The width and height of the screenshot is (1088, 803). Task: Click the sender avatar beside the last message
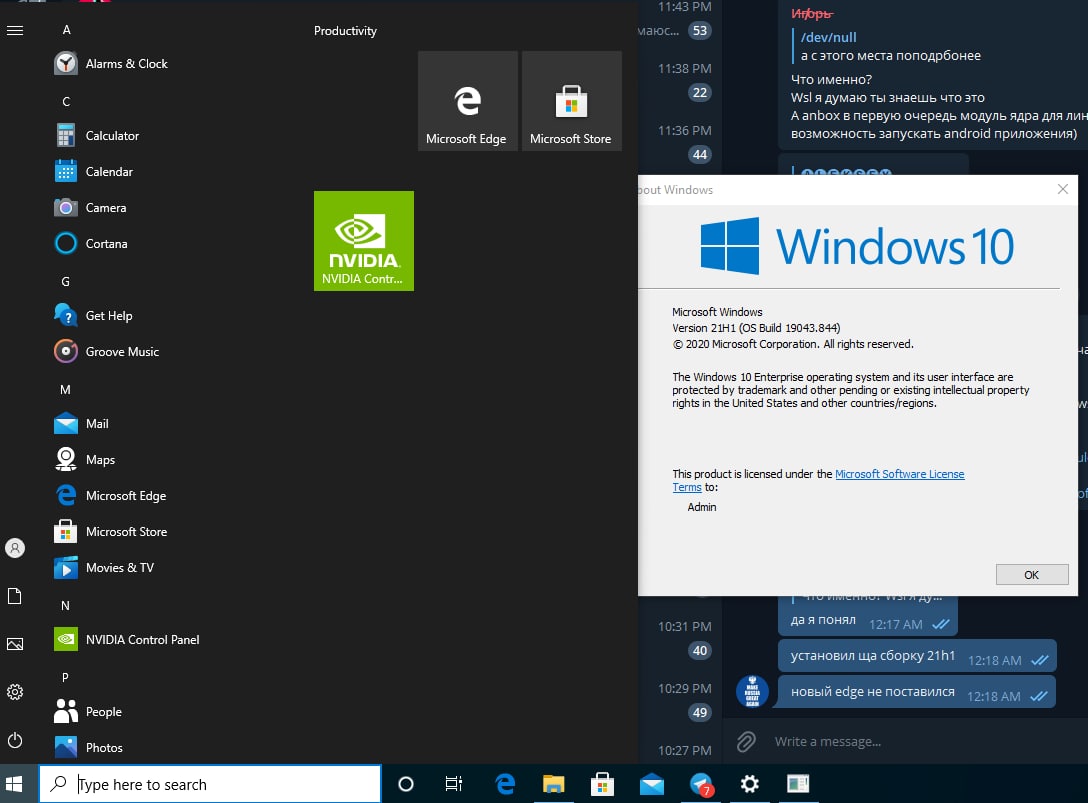[x=752, y=692]
